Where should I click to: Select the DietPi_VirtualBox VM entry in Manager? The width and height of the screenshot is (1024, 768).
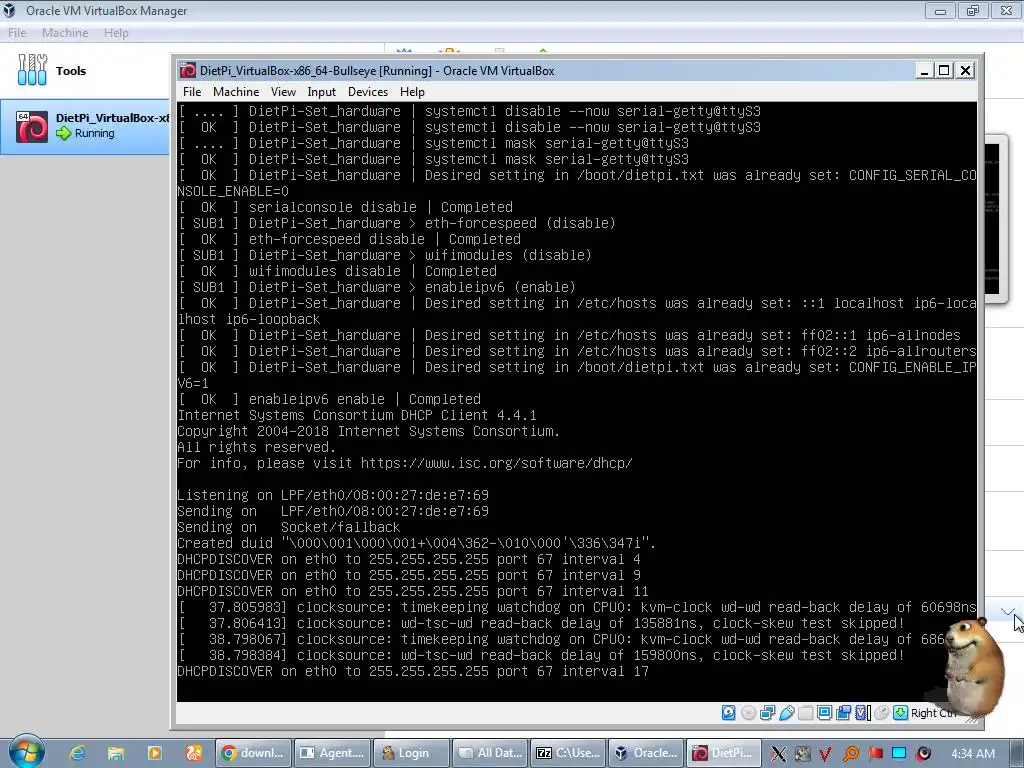[x=85, y=126]
